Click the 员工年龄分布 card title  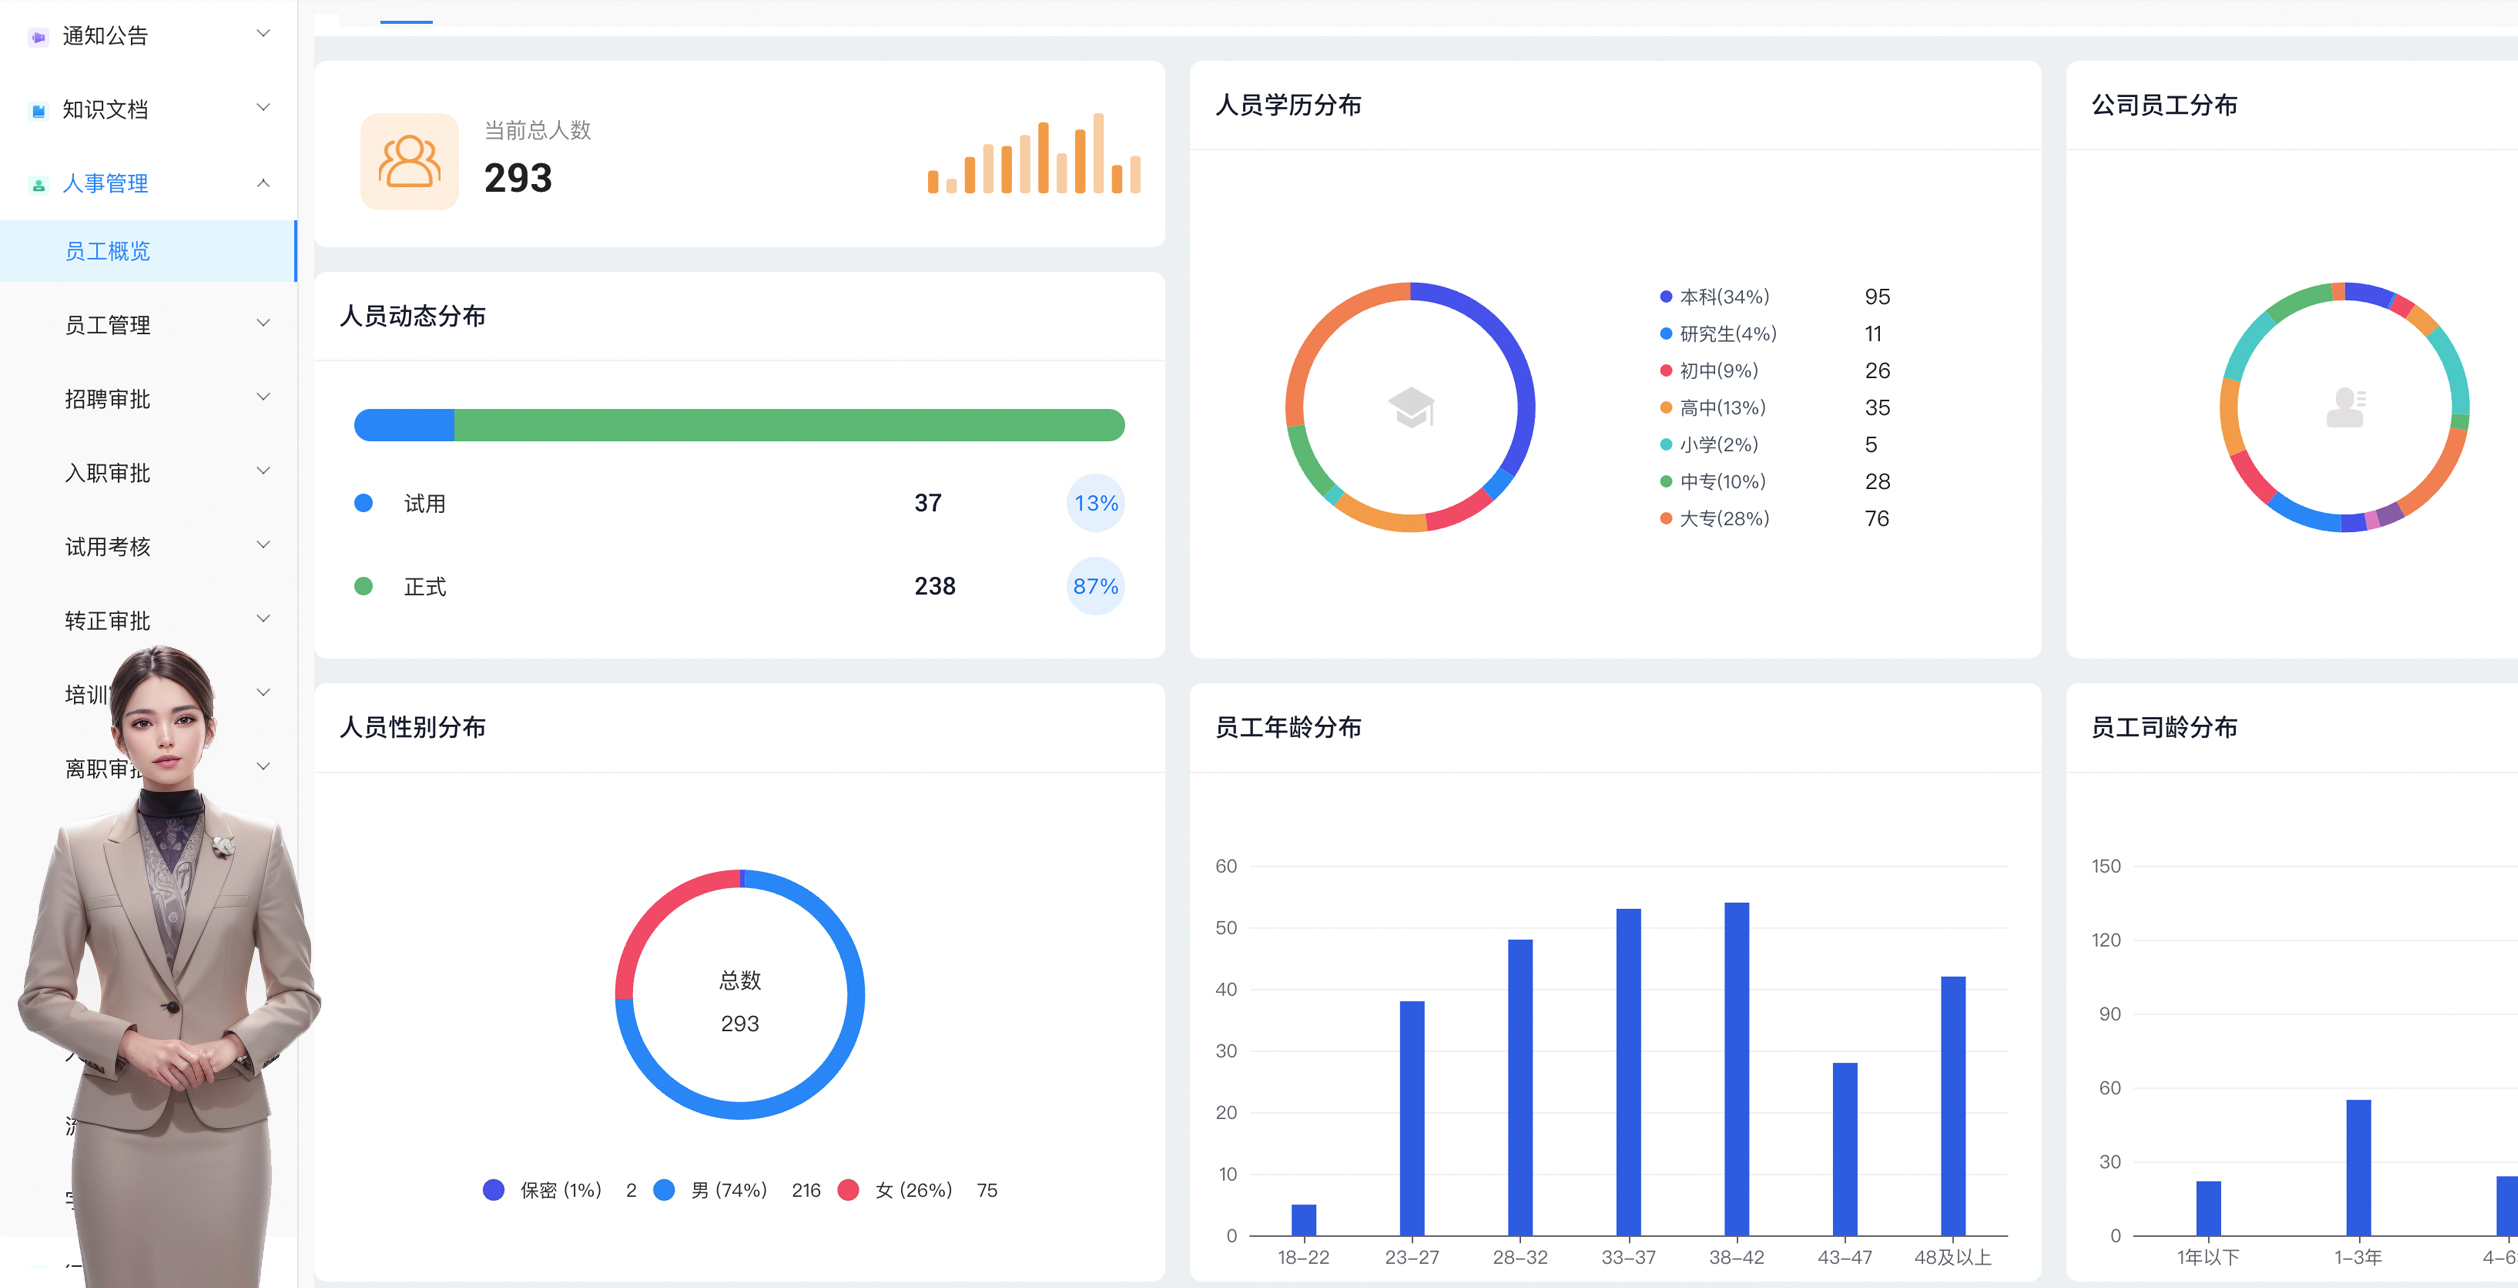pos(1288,727)
